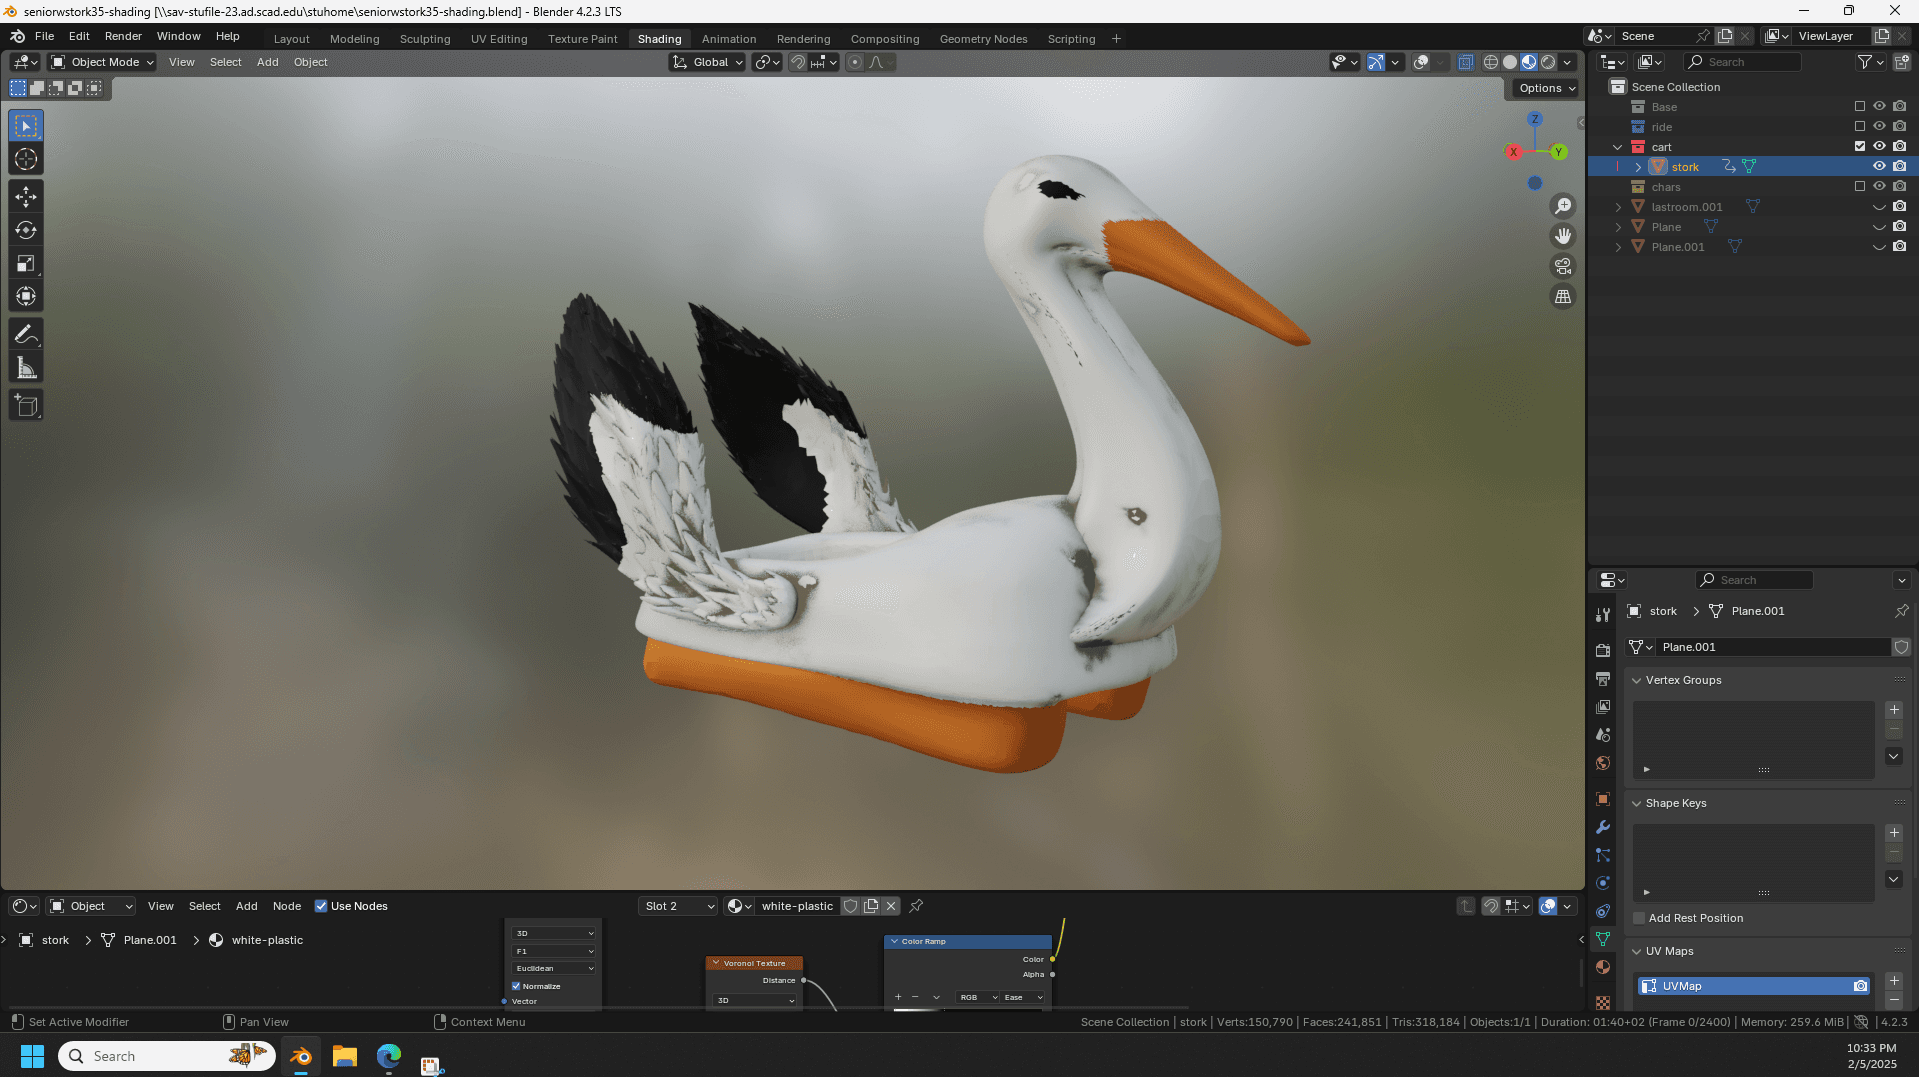The image size is (1919, 1077).
Task: Open the Object Mode dropdown
Action: (x=103, y=62)
